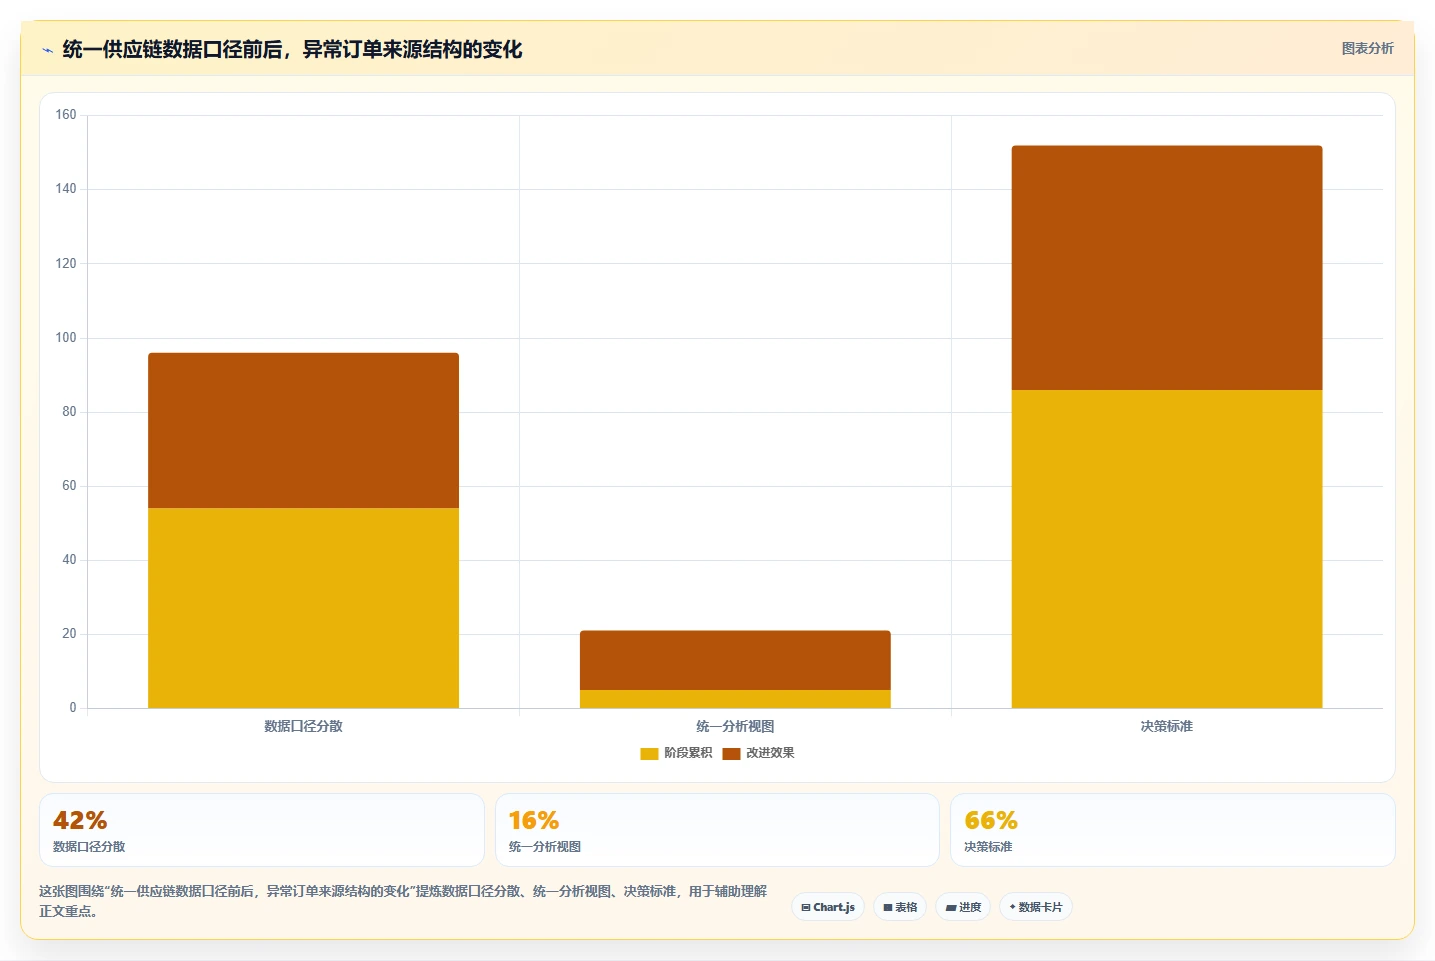Click the 阶段累积 legend label
Viewport: 1435px width, 961px height.
point(688,753)
